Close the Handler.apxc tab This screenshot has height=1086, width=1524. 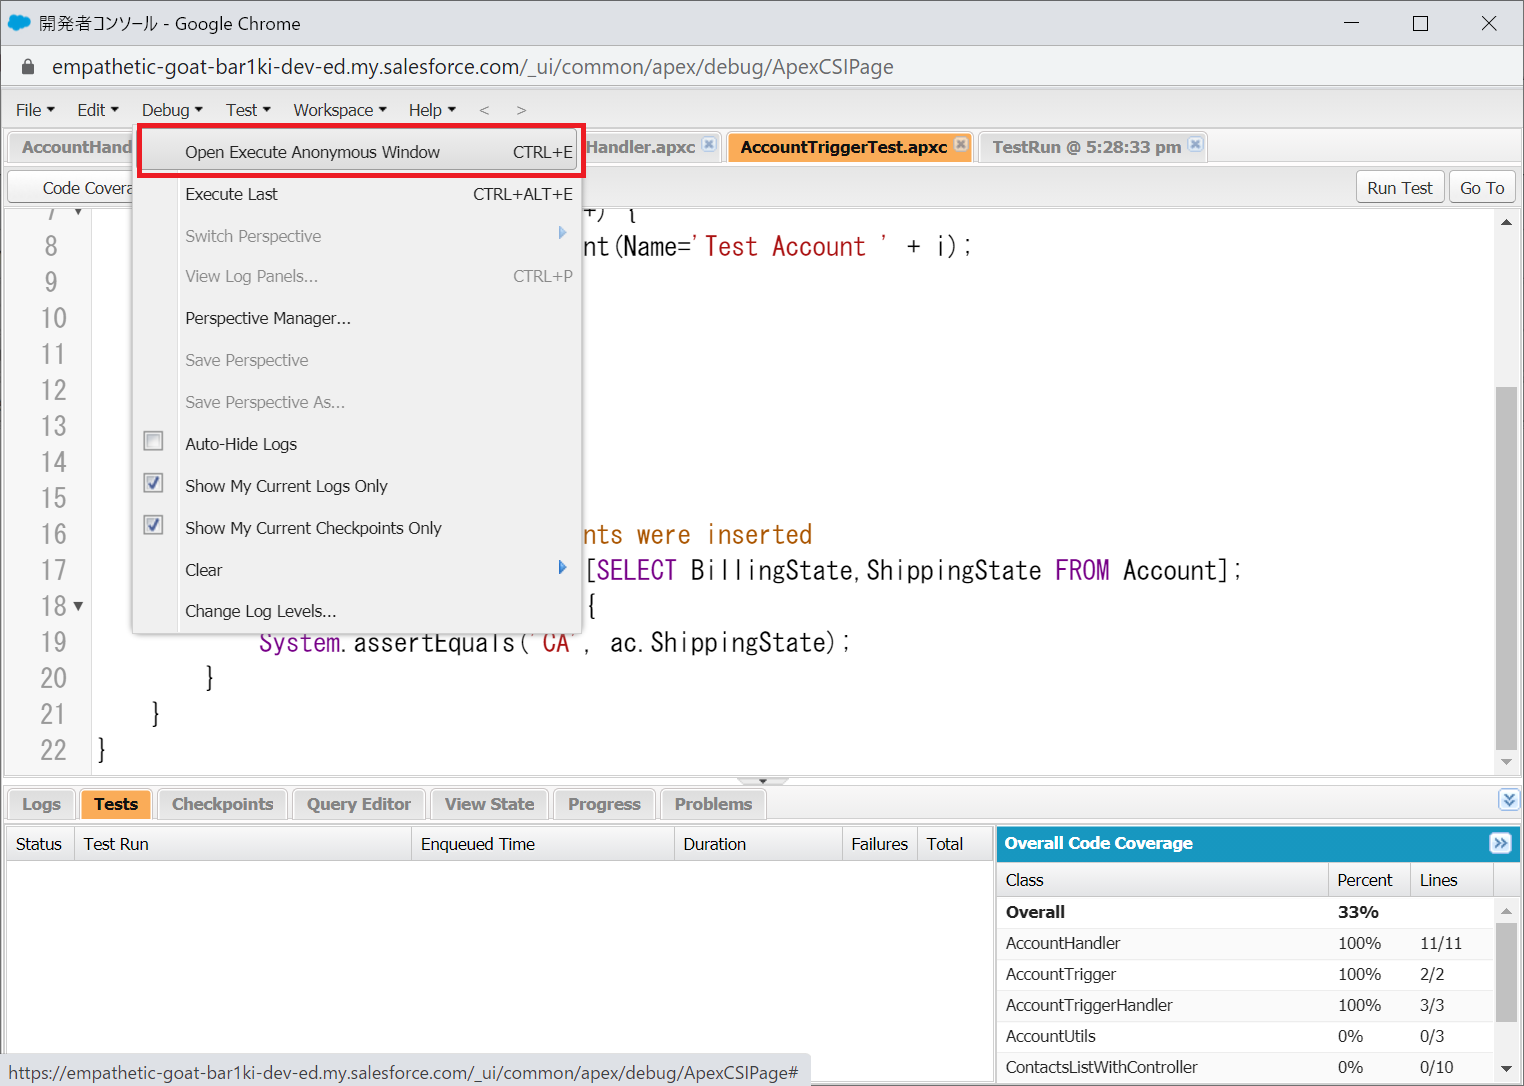pyautogui.click(x=709, y=144)
